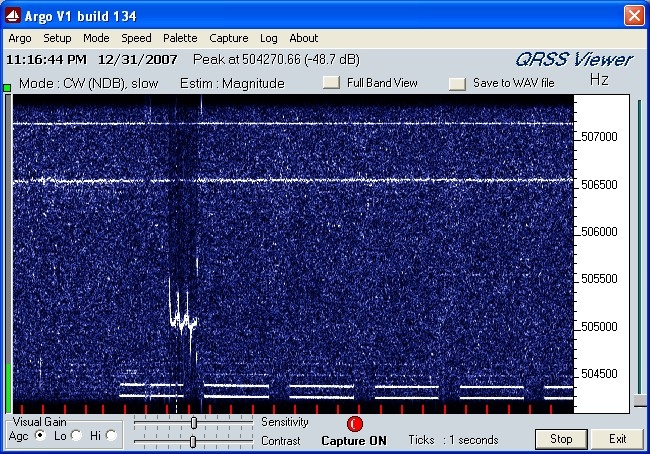Open the About menu
This screenshot has width=650, height=454.
[303, 38]
